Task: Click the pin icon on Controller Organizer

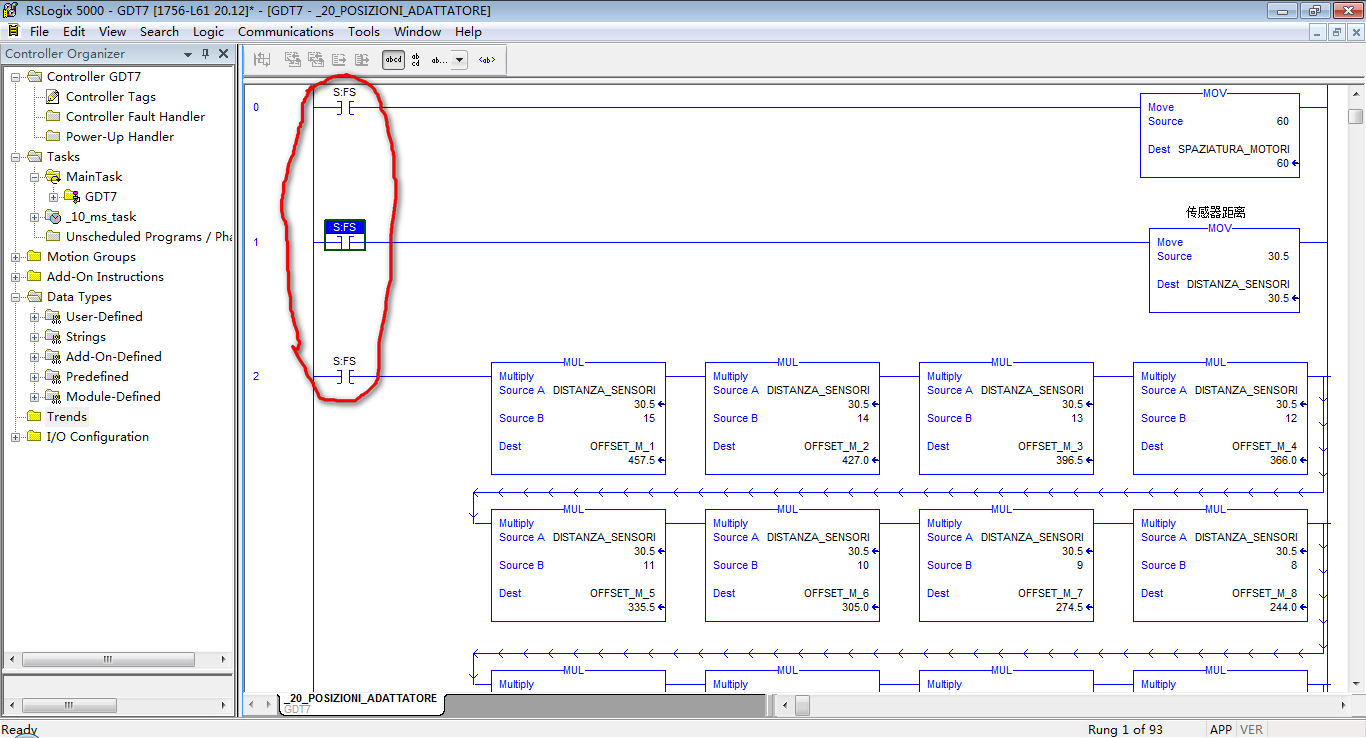Action: [x=205, y=54]
